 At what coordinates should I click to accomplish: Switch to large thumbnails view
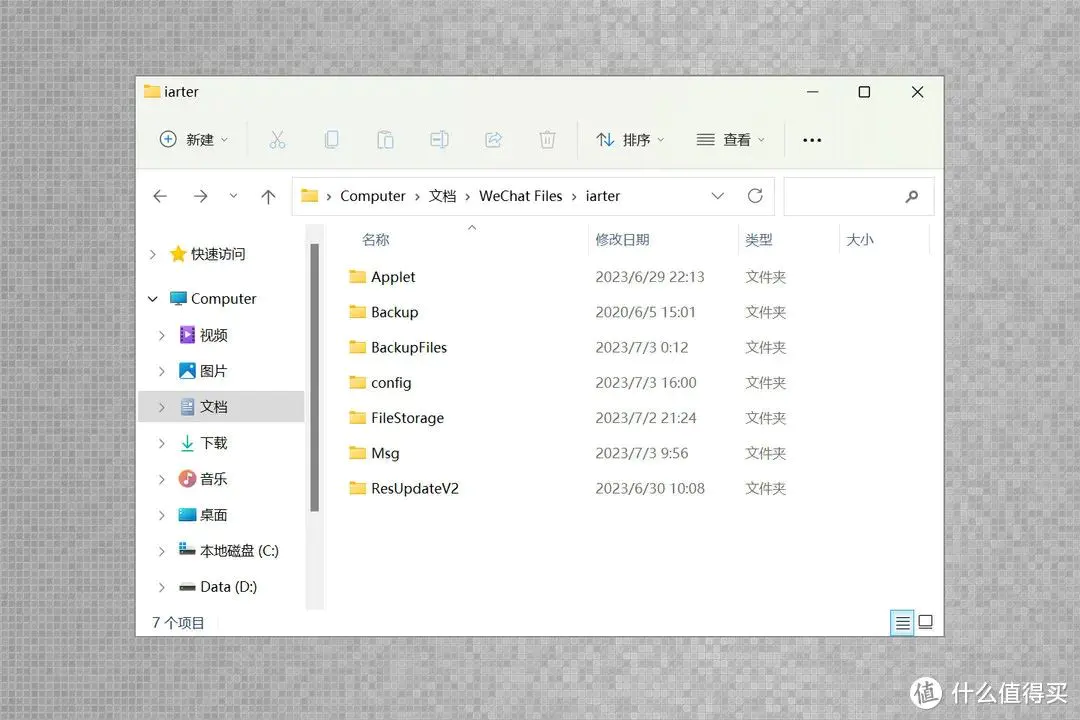[926, 623]
